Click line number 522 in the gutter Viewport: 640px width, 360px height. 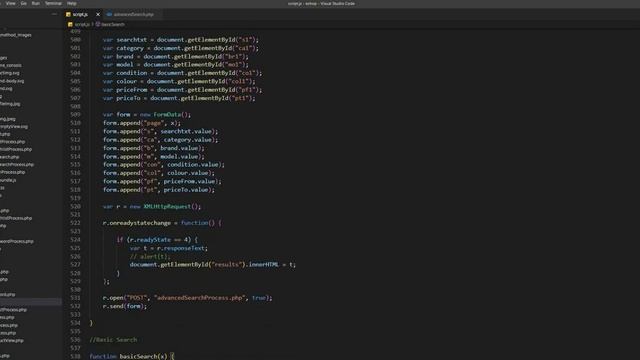click(76, 223)
